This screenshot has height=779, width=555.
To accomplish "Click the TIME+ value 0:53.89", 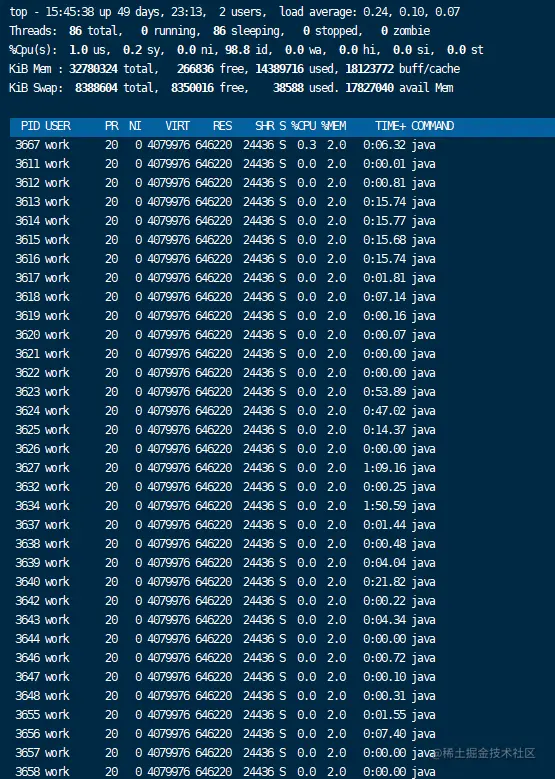I will pos(385,391).
